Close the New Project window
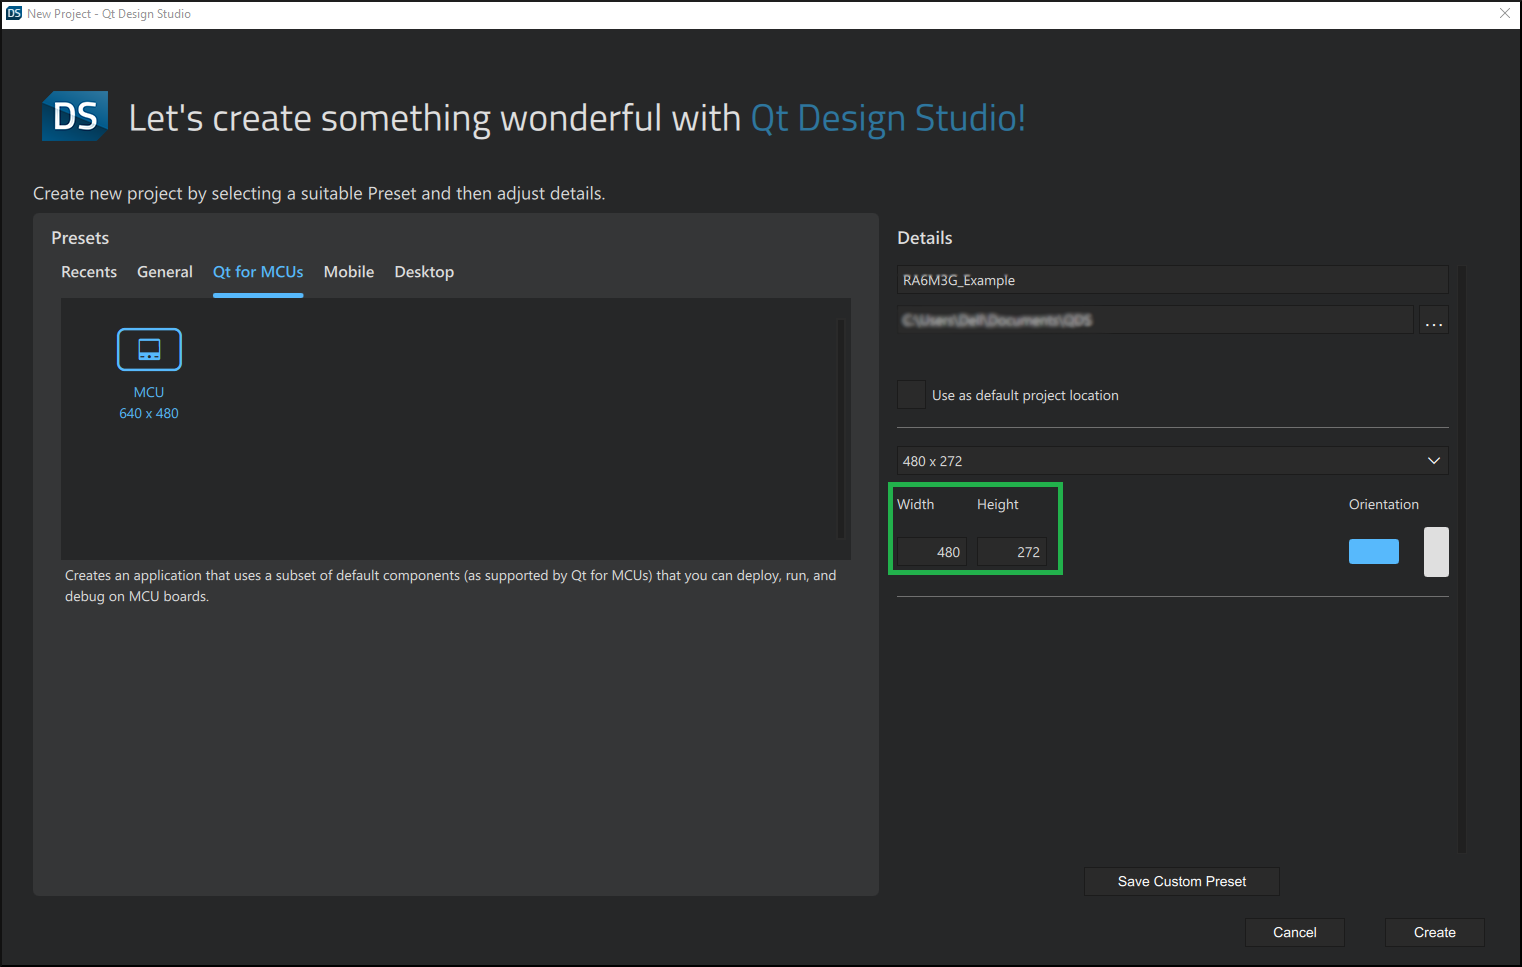 pos(1504,14)
